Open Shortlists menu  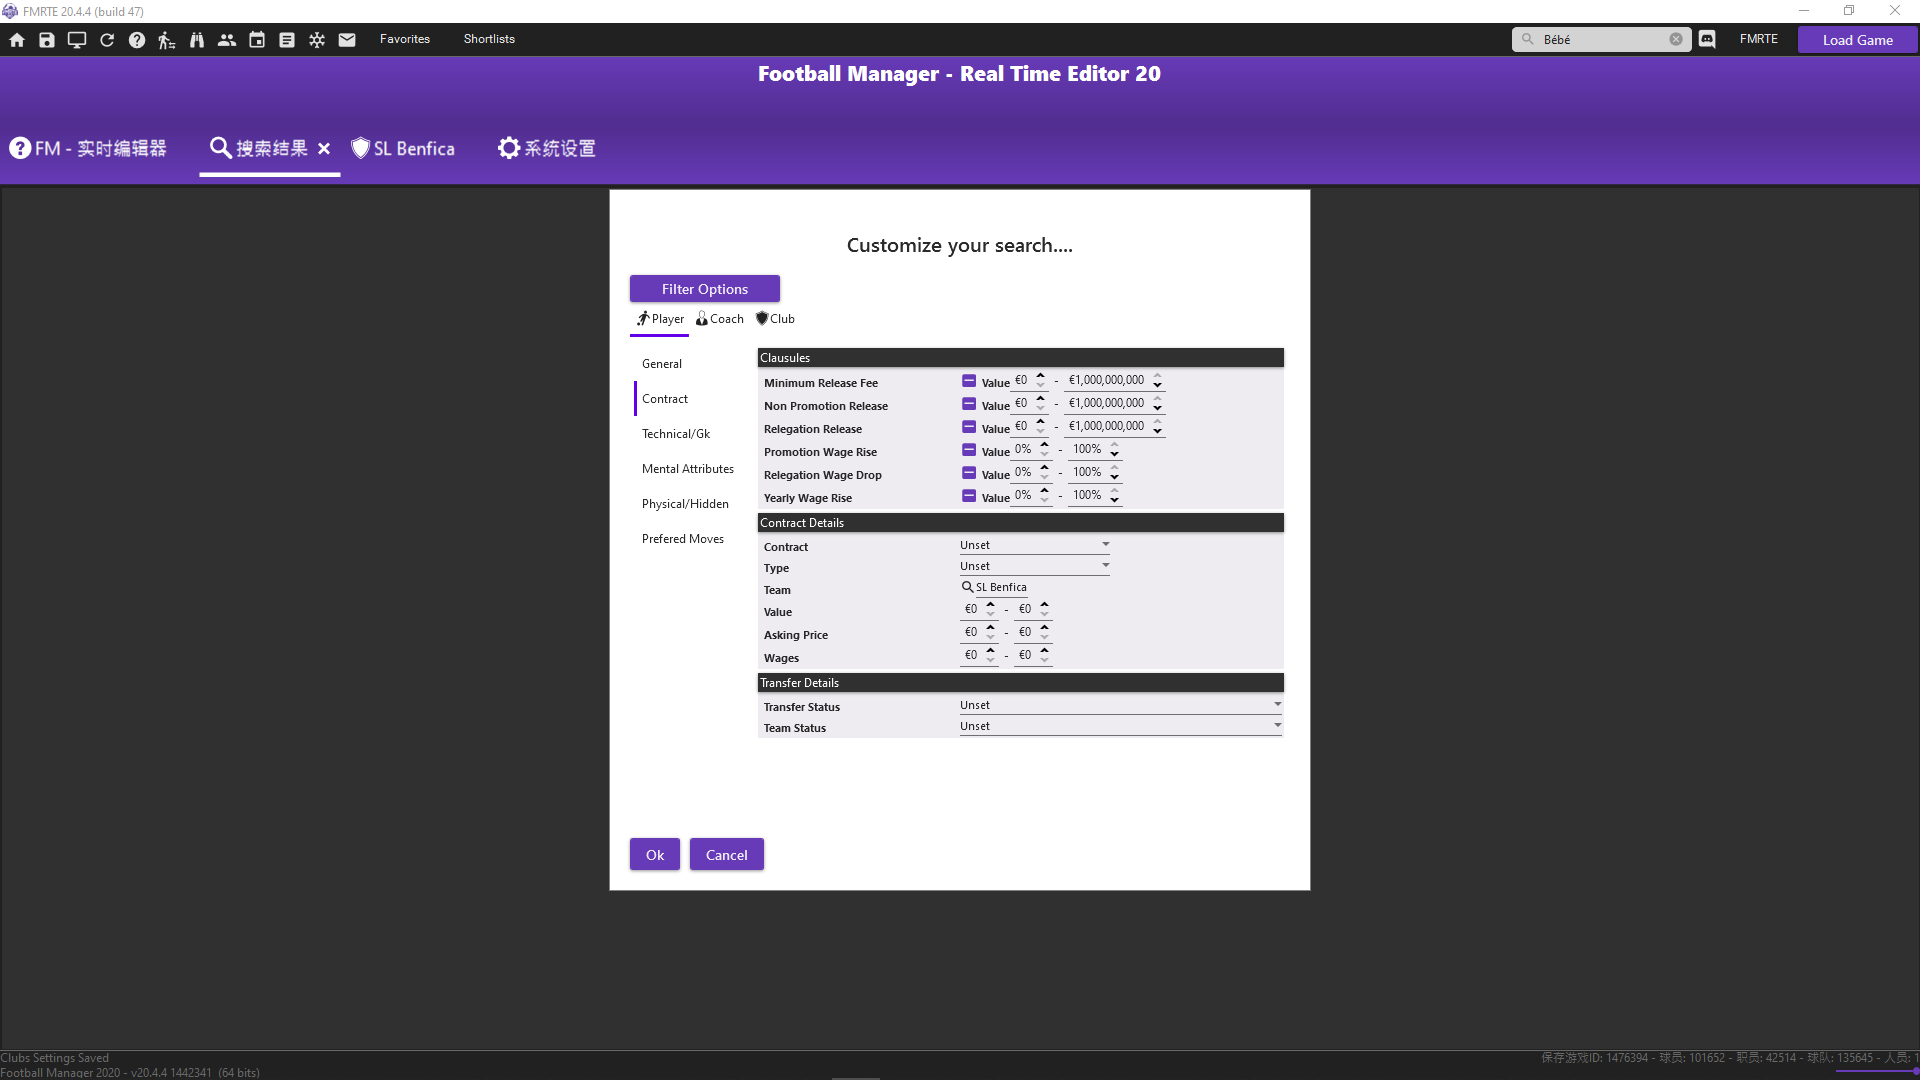click(489, 39)
